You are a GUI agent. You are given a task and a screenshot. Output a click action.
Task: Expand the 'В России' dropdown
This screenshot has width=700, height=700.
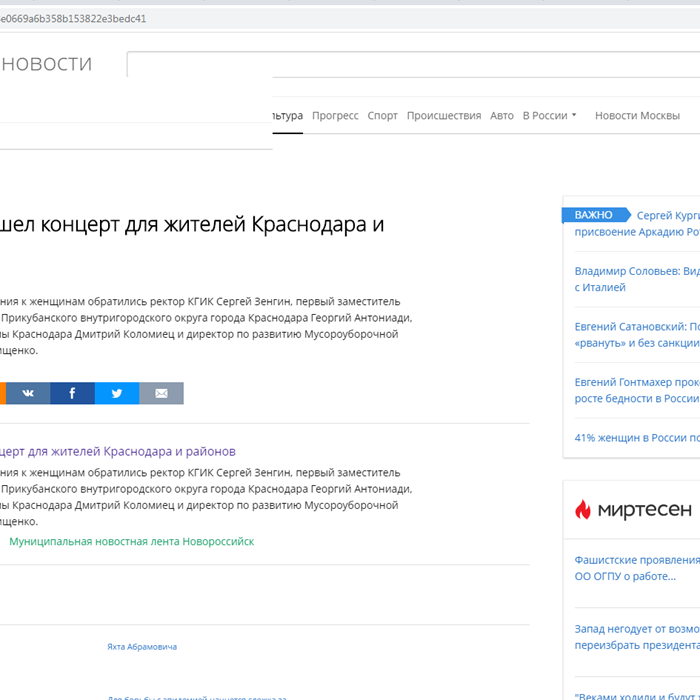[550, 116]
